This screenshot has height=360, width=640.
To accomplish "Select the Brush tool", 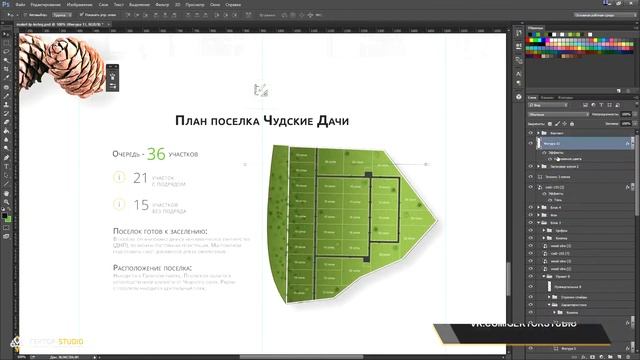I will click(6, 96).
